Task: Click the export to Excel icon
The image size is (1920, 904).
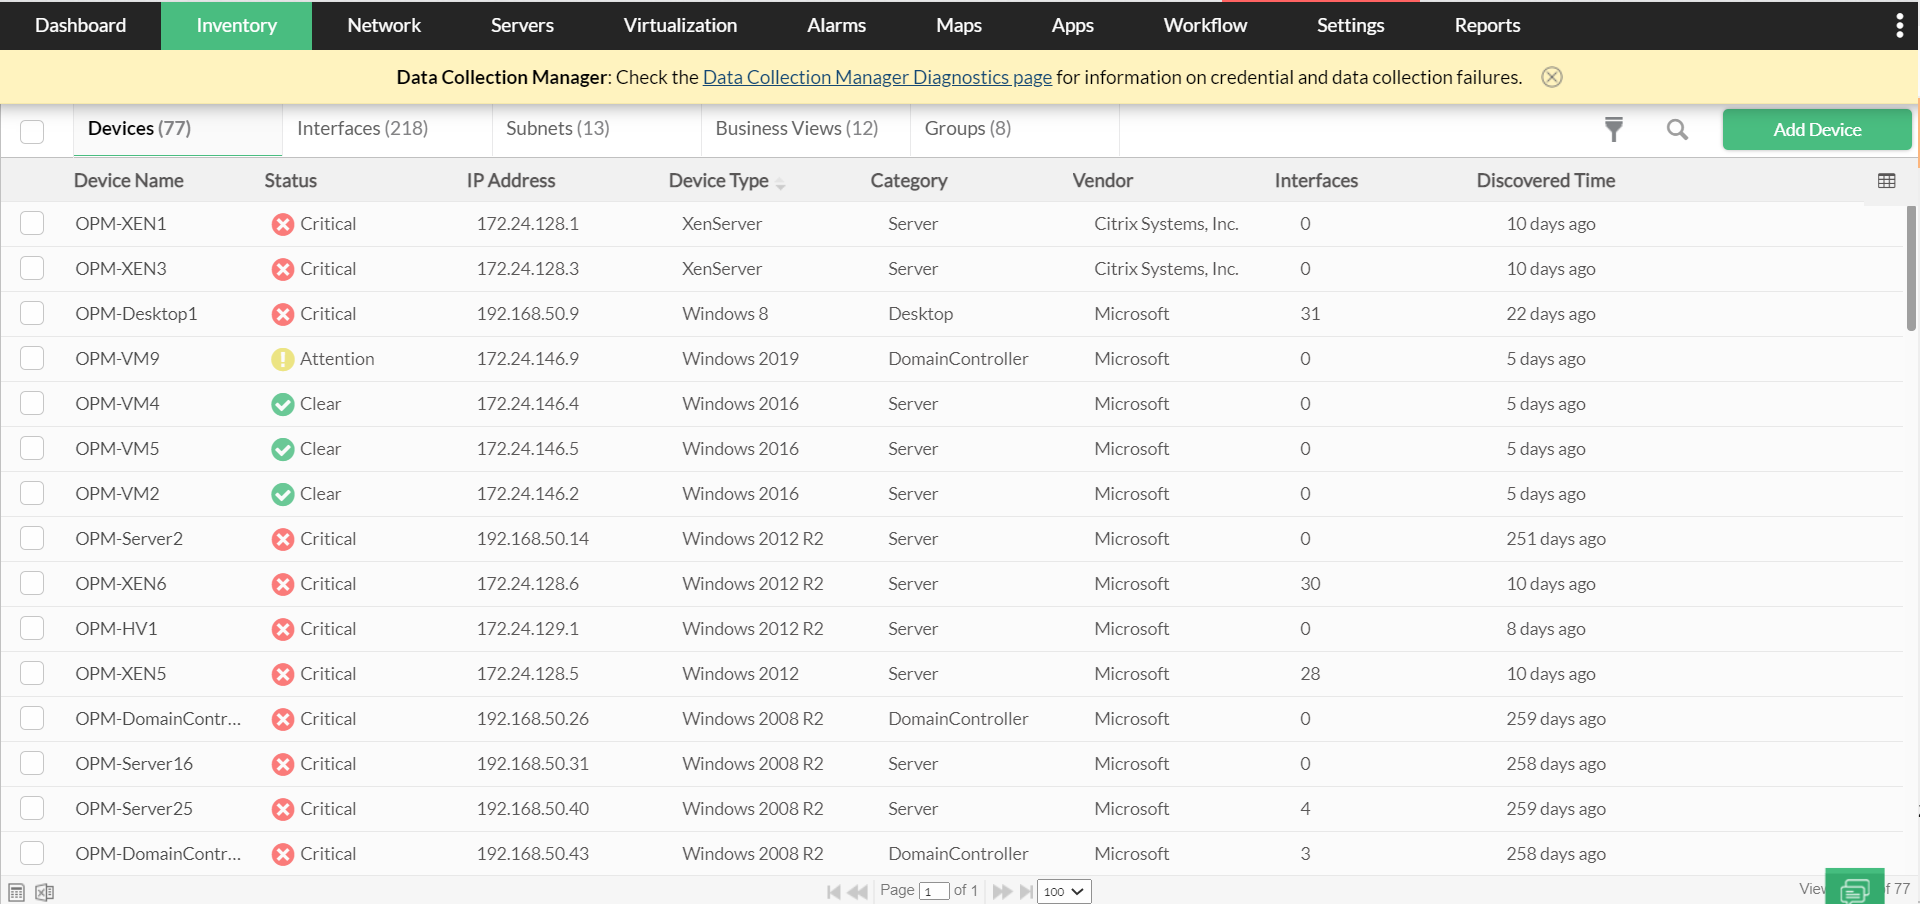Action: click(45, 892)
